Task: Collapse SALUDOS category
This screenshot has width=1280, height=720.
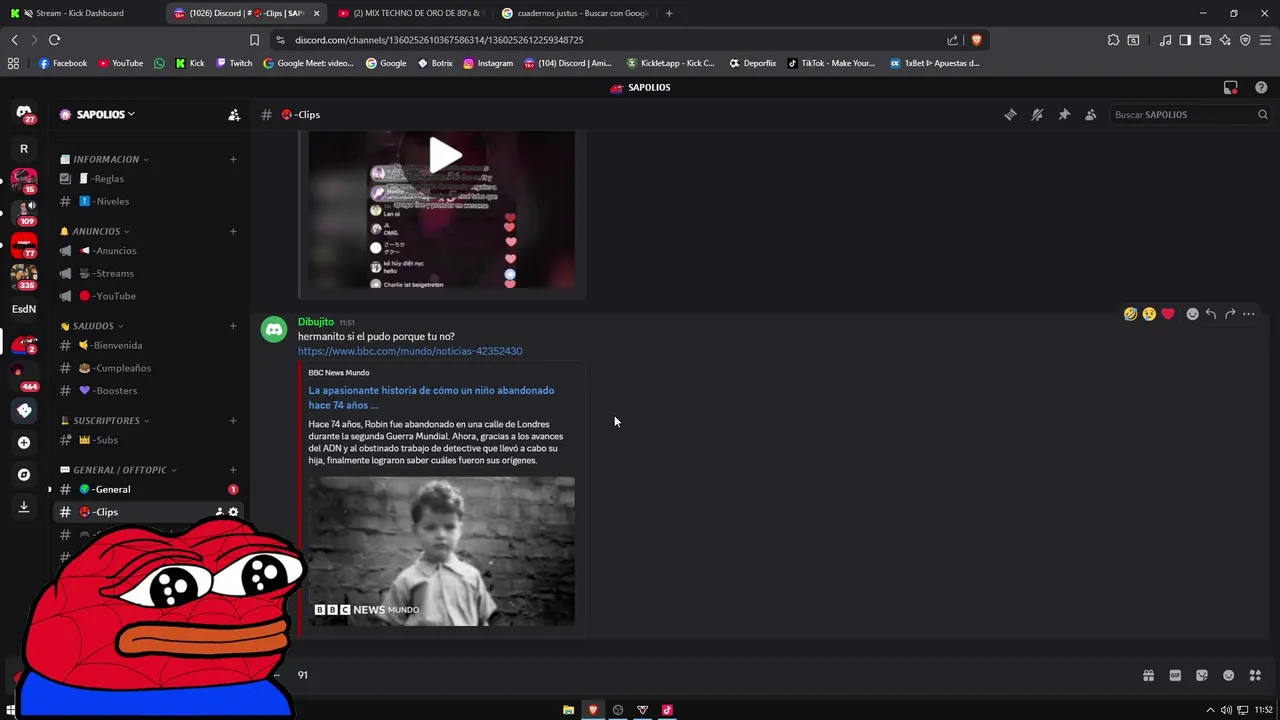Action: [92, 326]
